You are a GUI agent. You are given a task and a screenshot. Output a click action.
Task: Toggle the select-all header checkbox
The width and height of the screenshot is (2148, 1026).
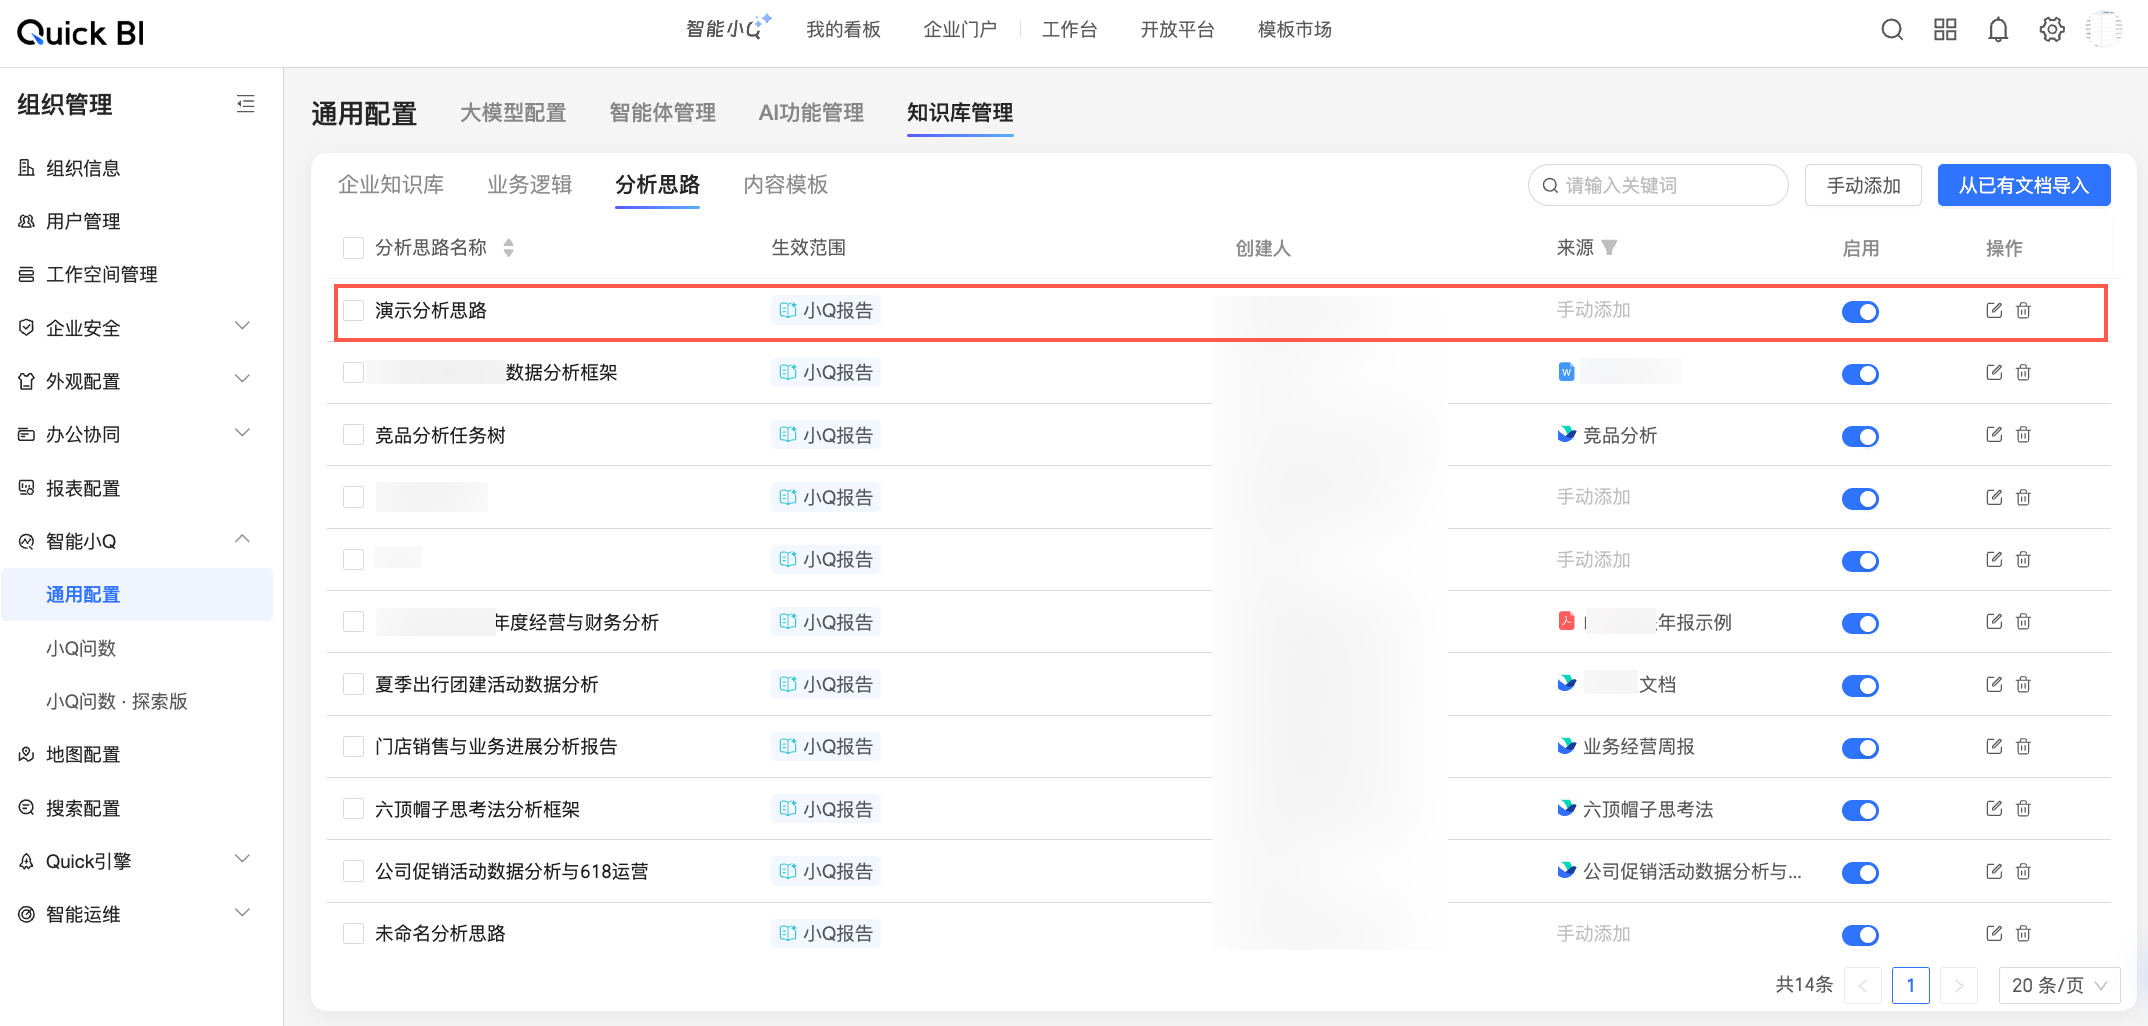[x=353, y=248]
